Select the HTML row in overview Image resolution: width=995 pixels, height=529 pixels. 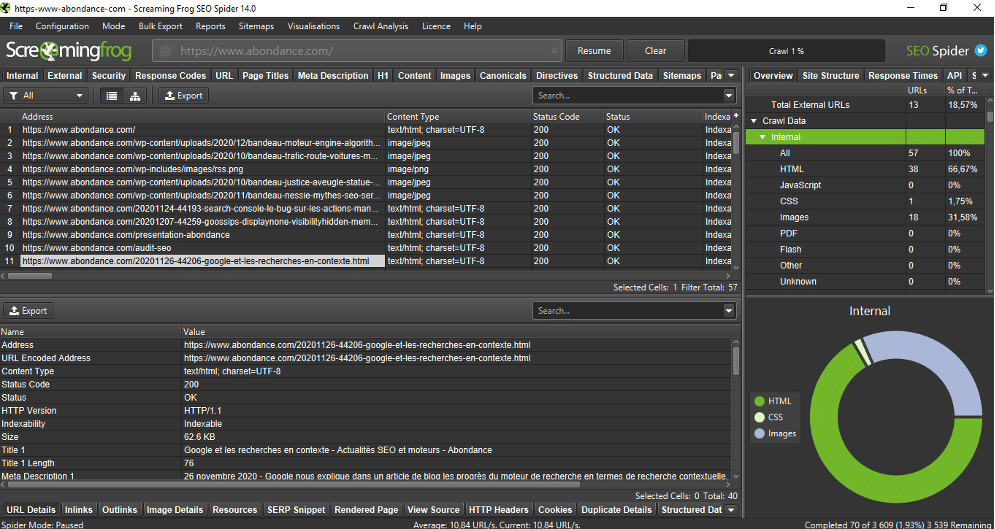click(x=867, y=169)
